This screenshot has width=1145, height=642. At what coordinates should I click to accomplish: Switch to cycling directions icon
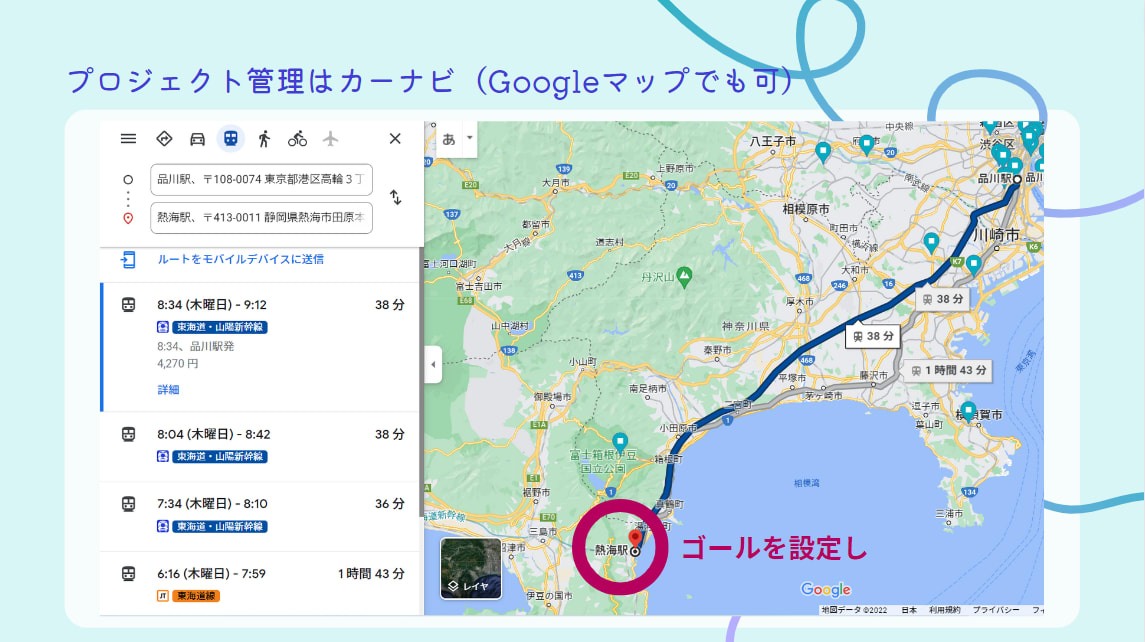click(297, 139)
